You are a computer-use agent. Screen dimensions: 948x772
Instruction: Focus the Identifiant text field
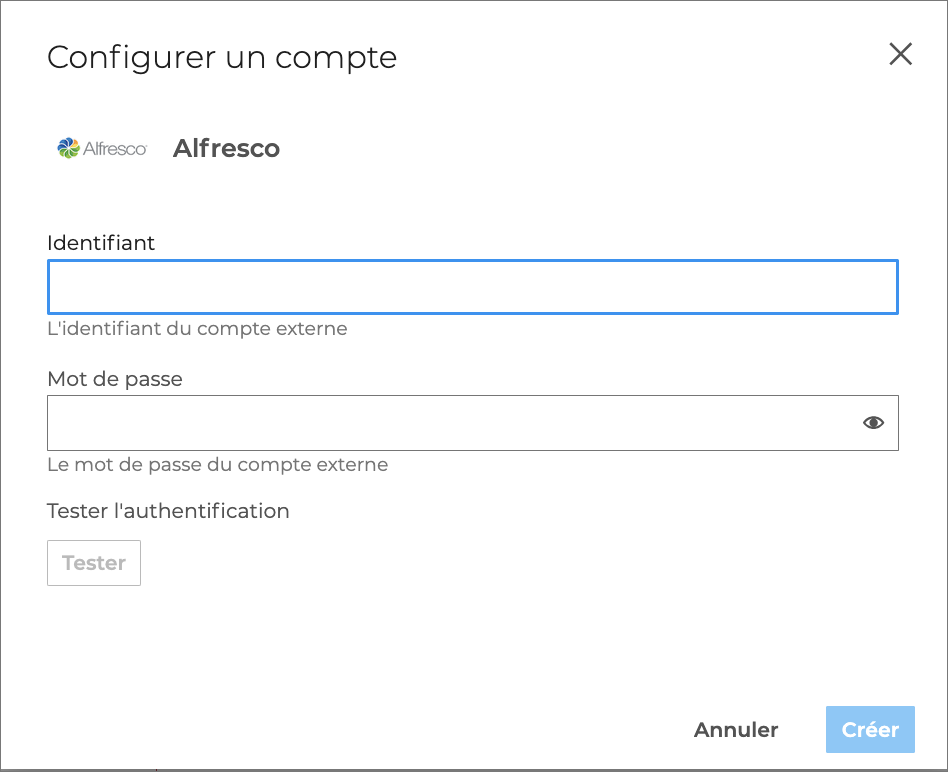pyautogui.click(x=472, y=288)
